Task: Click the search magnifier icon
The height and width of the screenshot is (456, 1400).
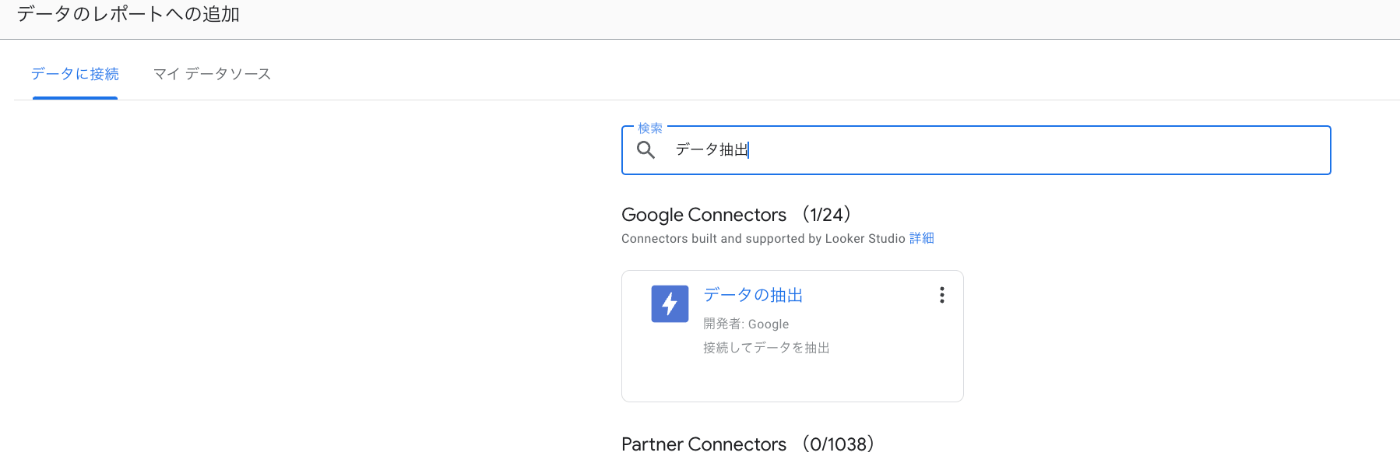Action: coord(646,150)
